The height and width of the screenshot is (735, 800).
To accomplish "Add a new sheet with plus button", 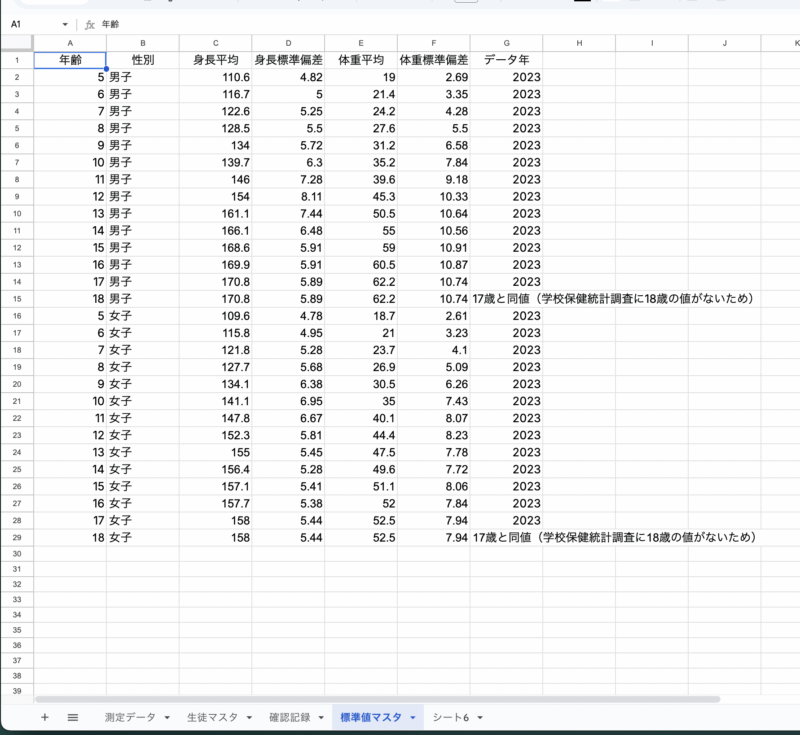I will [x=44, y=717].
